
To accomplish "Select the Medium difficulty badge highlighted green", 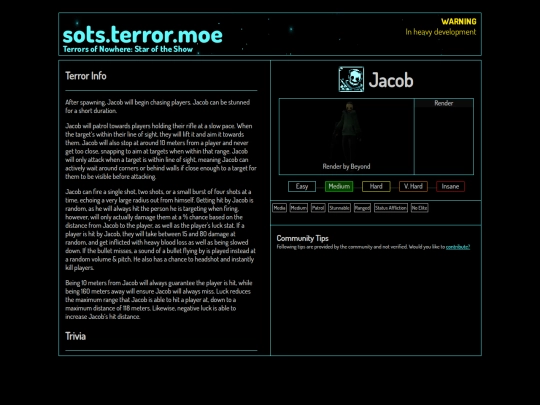I will 339,186.
